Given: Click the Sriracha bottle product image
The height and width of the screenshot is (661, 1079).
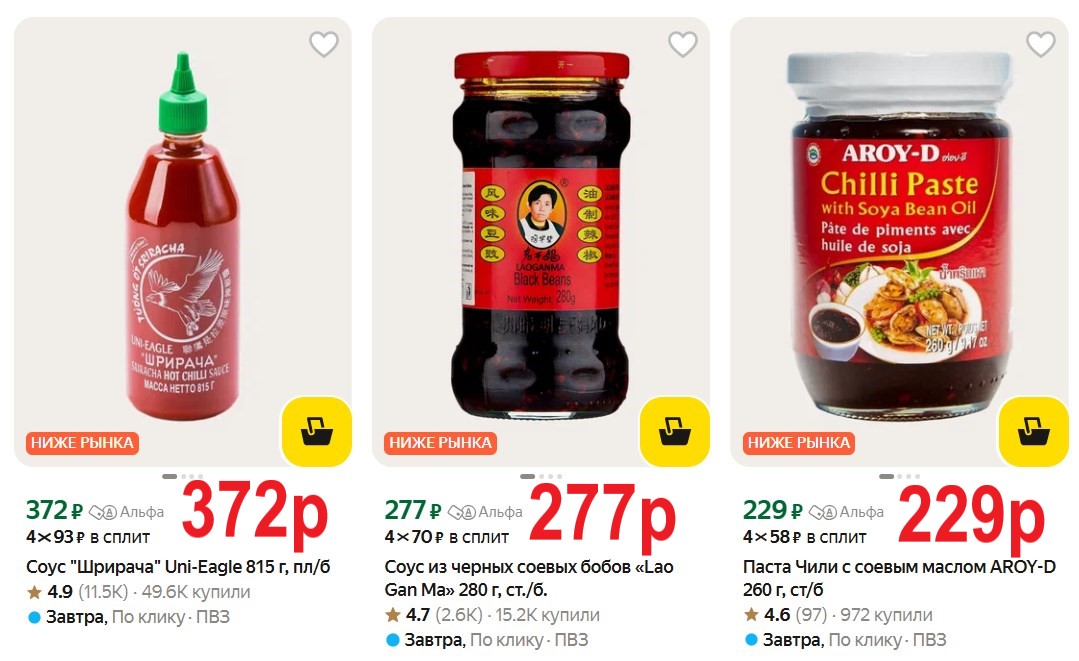Looking at the screenshot, I should (183, 236).
